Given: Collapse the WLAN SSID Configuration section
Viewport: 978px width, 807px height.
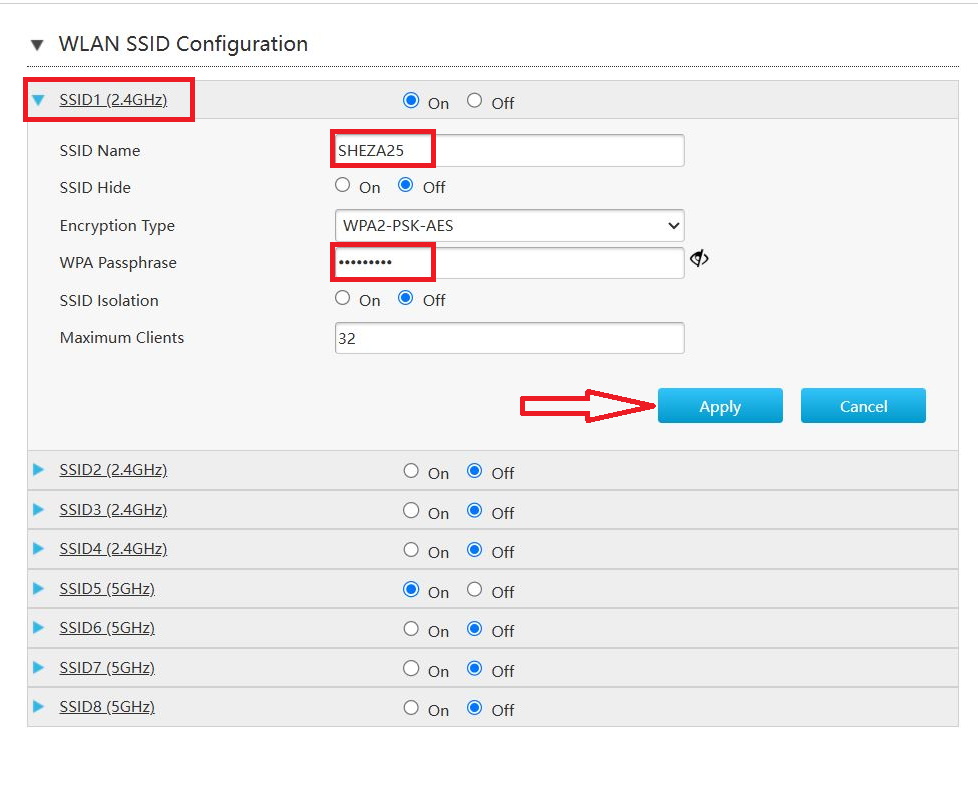Looking at the screenshot, I should pos(36,44).
